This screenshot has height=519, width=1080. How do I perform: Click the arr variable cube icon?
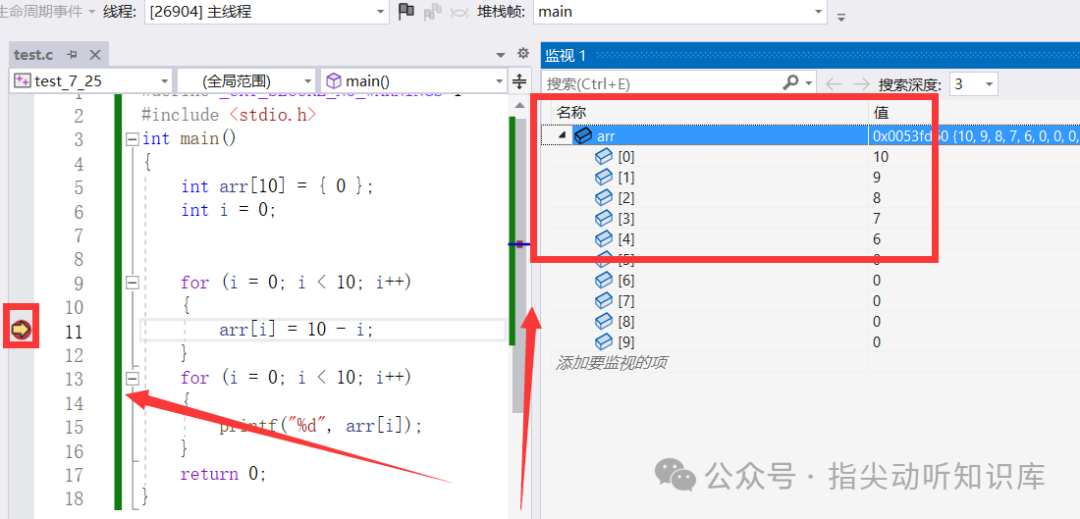583,136
